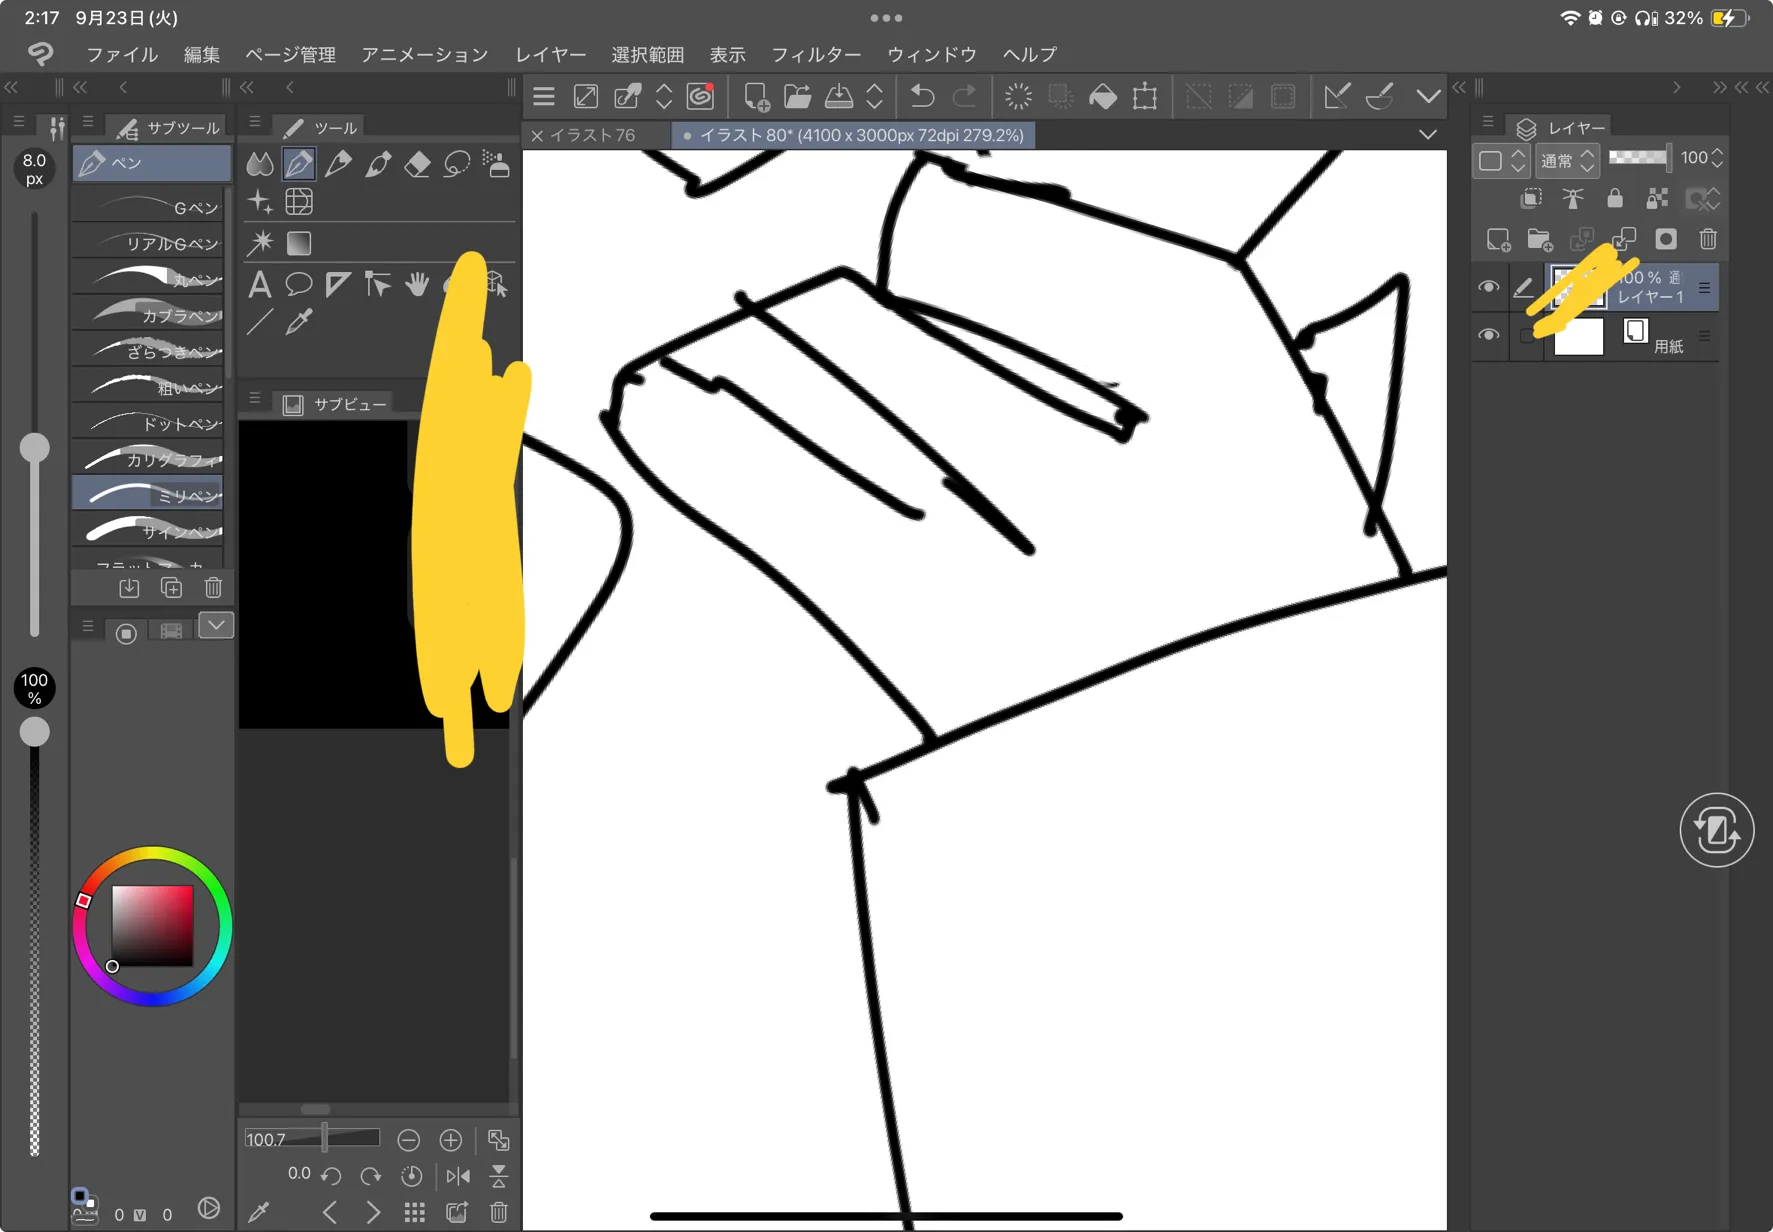Select the Eraser tool
Image resolution: width=1773 pixels, height=1232 pixels.
click(x=417, y=163)
